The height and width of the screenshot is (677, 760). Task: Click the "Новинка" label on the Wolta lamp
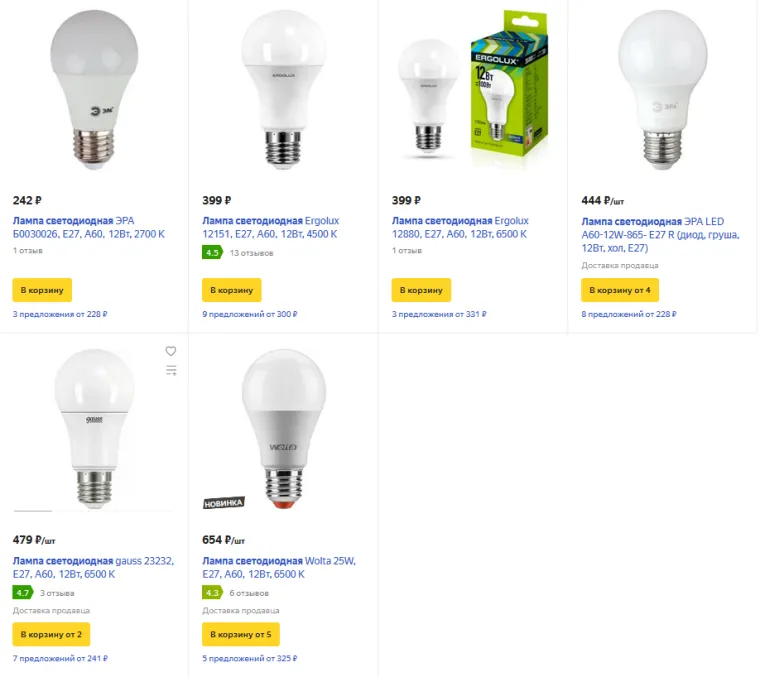click(223, 503)
